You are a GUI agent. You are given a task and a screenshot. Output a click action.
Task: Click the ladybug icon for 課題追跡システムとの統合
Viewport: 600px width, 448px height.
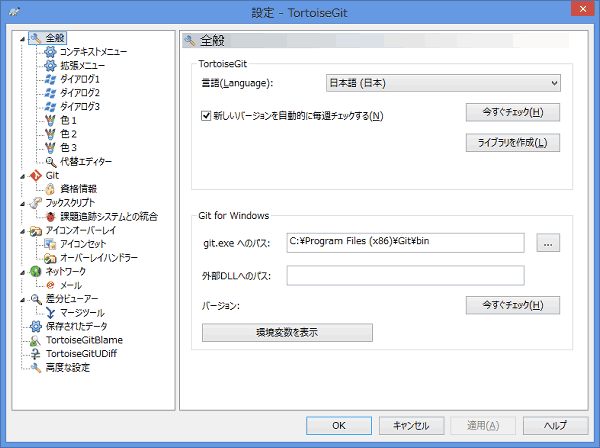pyautogui.click(x=50, y=217)
